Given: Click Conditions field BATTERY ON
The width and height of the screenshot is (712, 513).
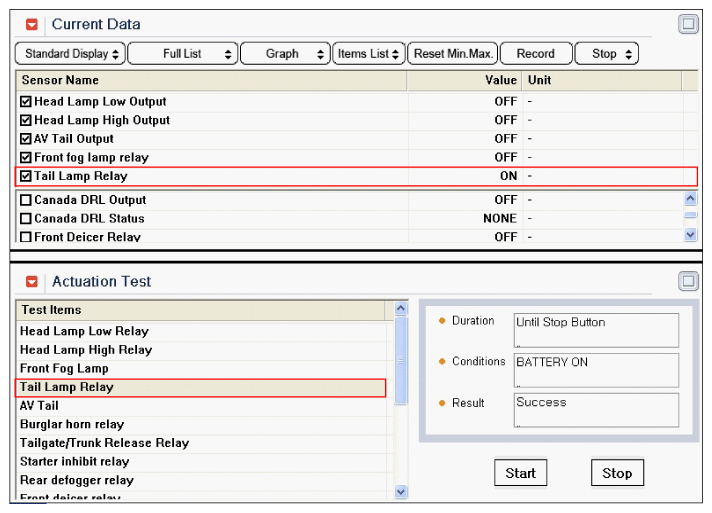Looking at the screenshot, I should pyautogui.click(x=596, y=370).
